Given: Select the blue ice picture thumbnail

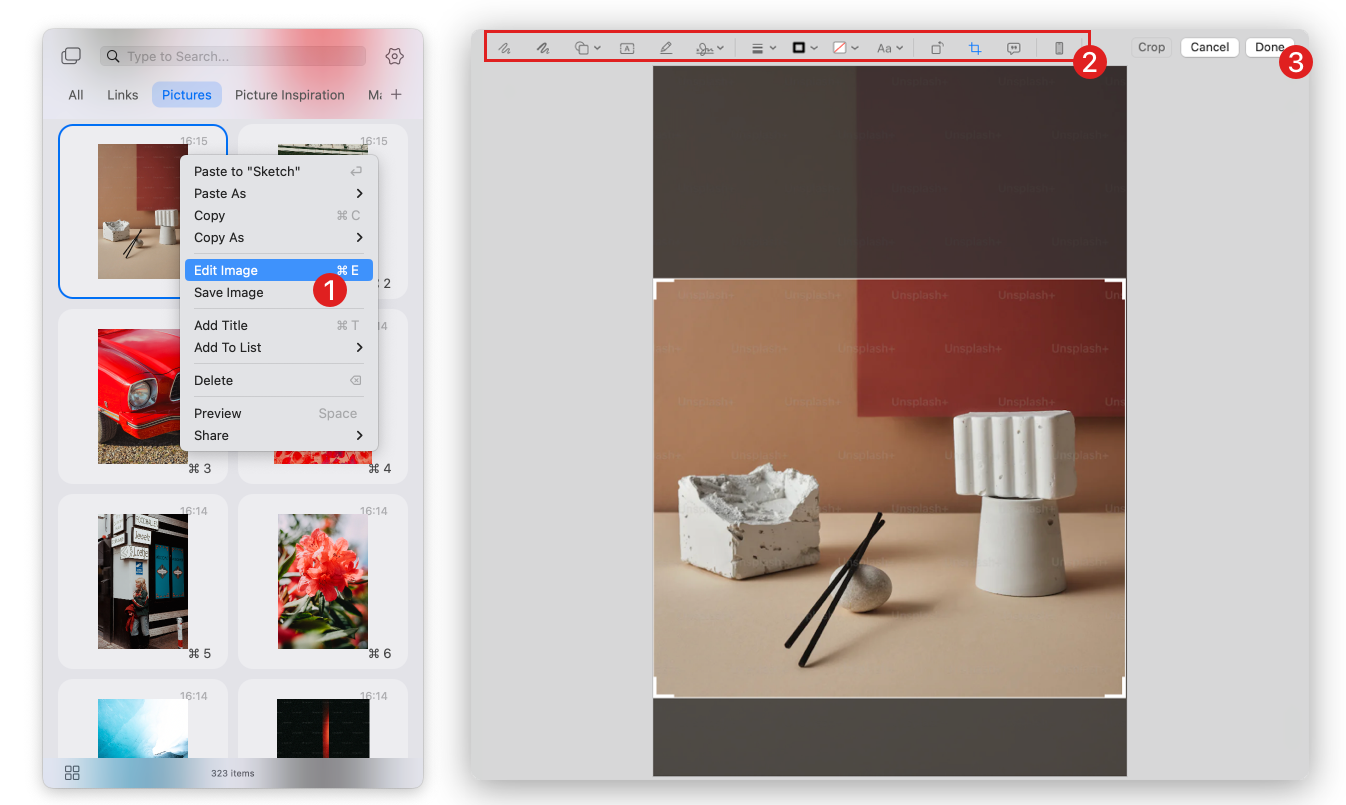Looking at the screenshot, I should click(x=143, y=728).
